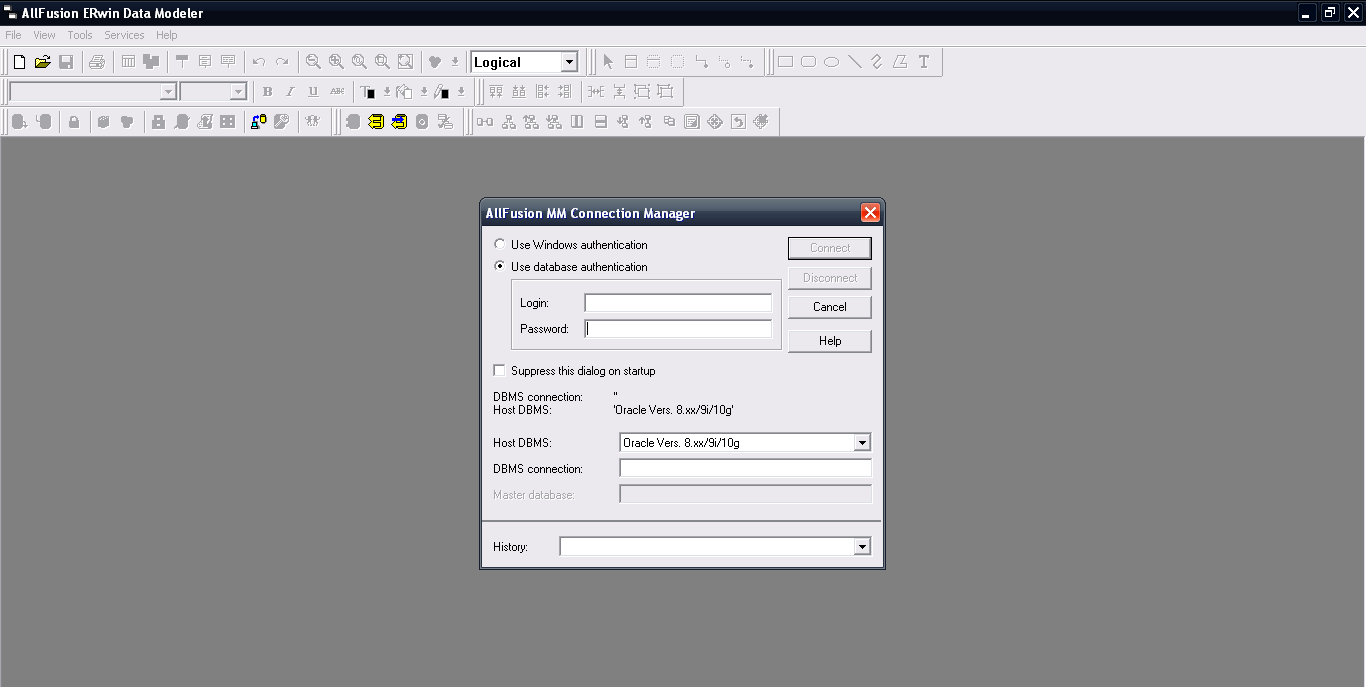Image resolution: width=1366 pixels, height=687 pixels.
Task: Select the Rounded rectangle shape tool
Action: click(x=808, y=62)
